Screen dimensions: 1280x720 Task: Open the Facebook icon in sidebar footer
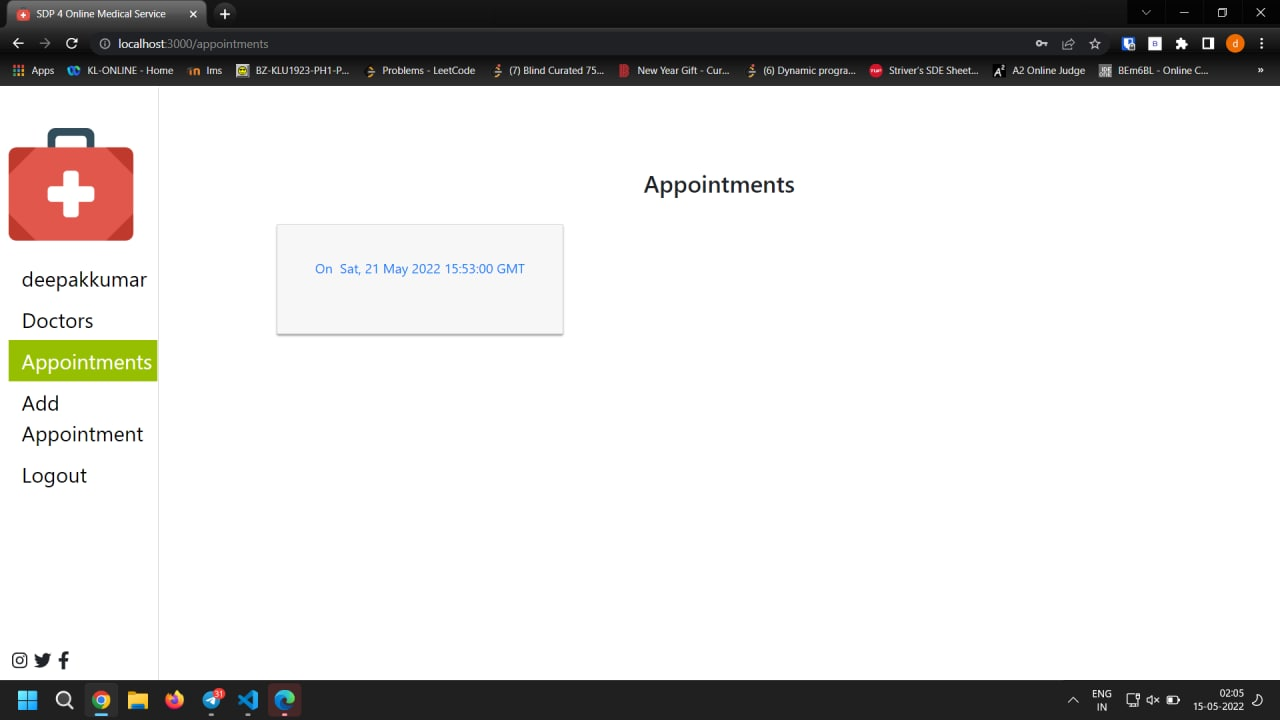coord(64,660)
